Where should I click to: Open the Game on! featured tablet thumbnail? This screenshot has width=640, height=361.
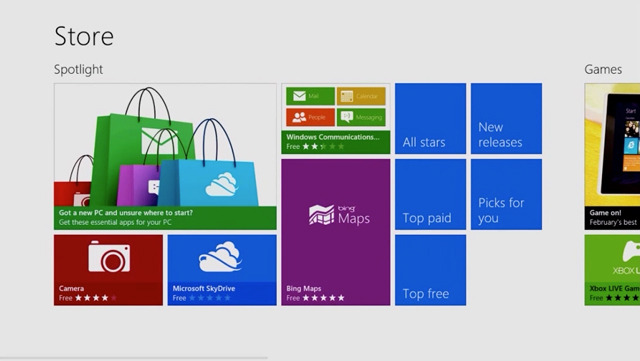coord(612,156)
